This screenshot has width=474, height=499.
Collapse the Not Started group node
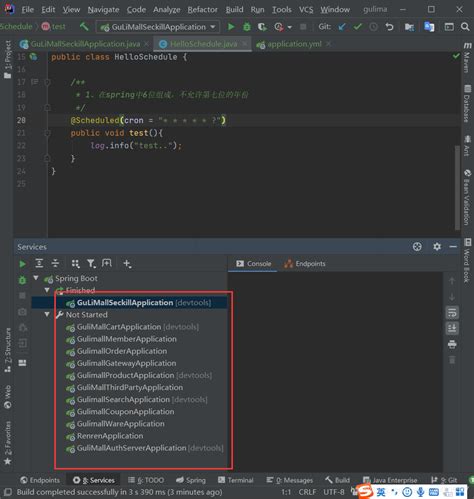(x=47, y=314)
